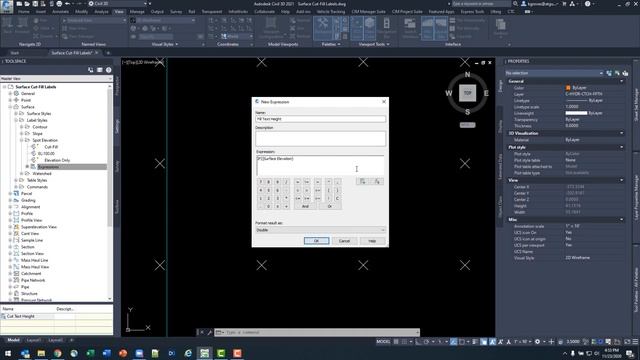Switch to Layout1 tab

(33, 340)
